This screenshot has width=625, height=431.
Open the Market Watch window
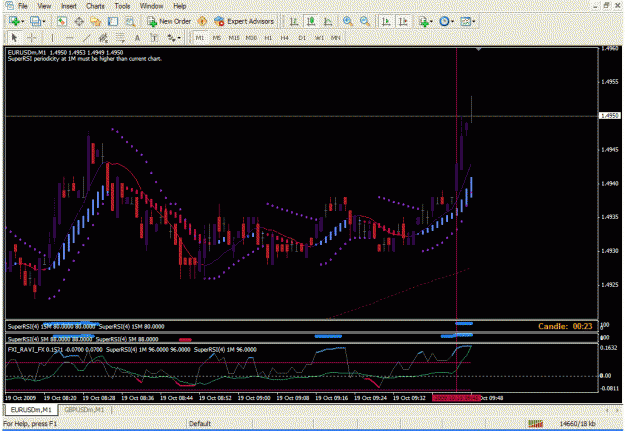pyautogui.click(x=61, y=22)
